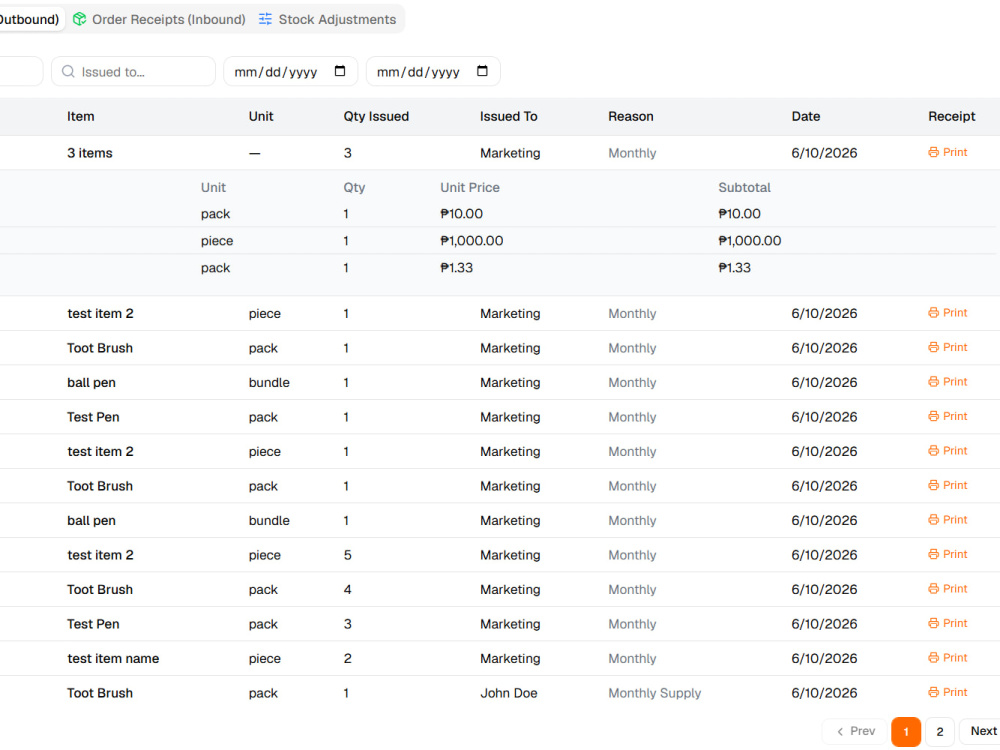This screenshot has height=750, width=1000.
Task: Click the search magnifier icon
Action: 68,71
